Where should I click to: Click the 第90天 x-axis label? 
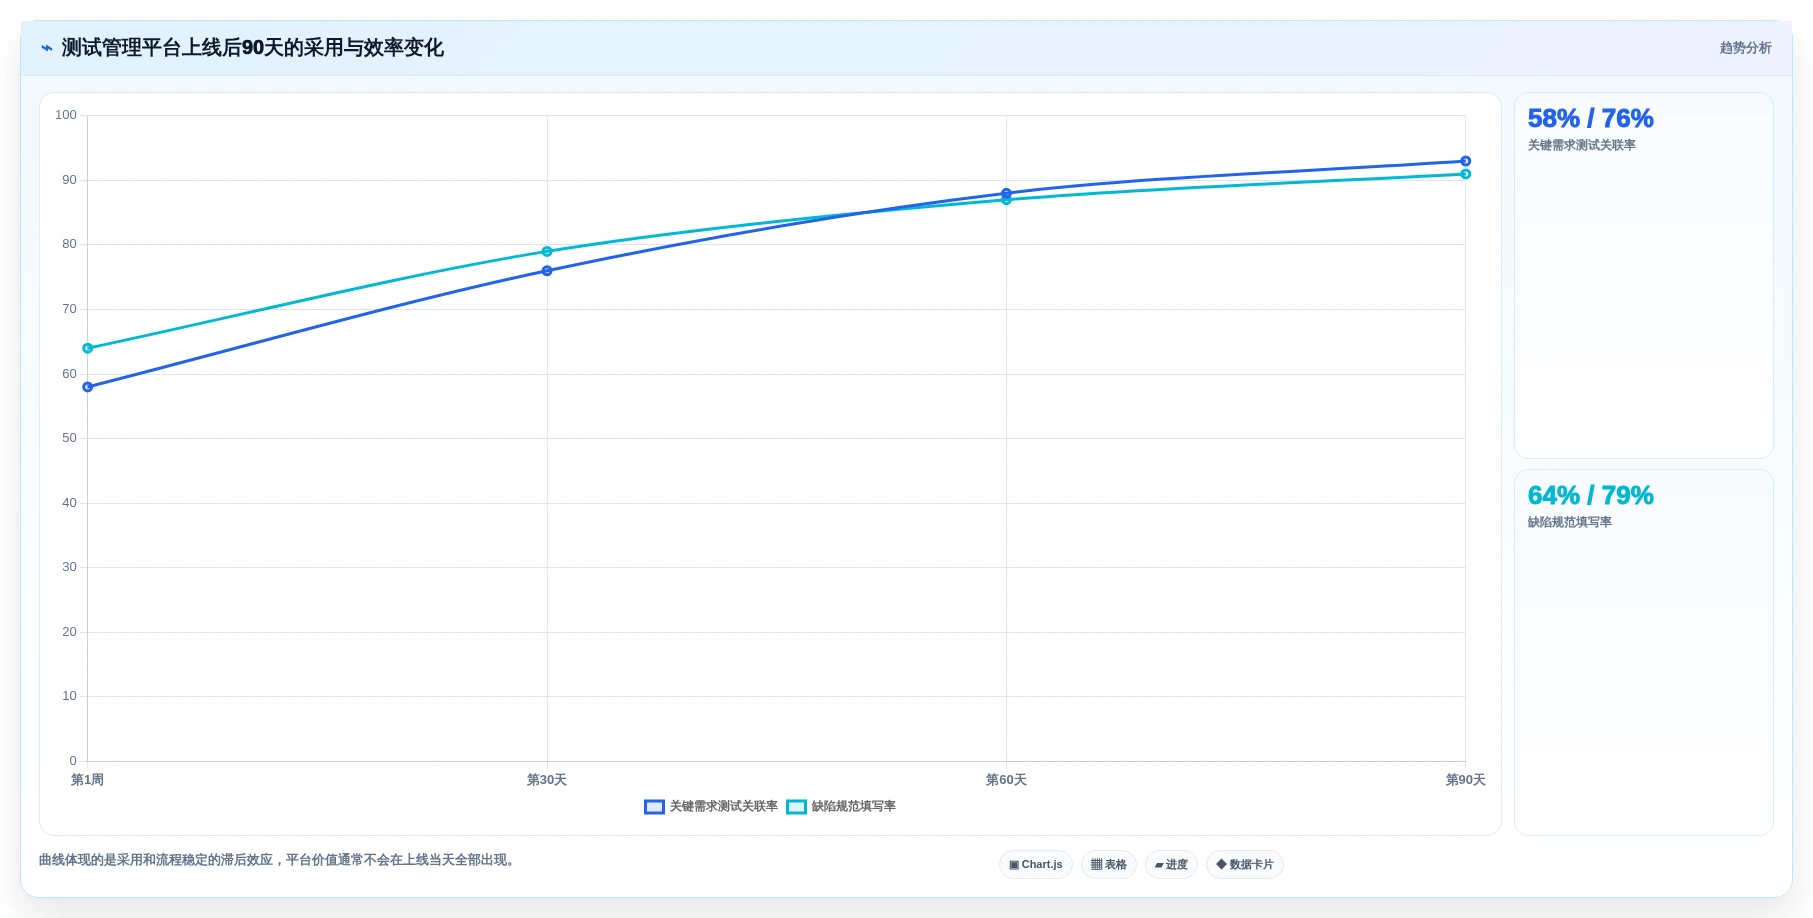tap(1466, 780)
